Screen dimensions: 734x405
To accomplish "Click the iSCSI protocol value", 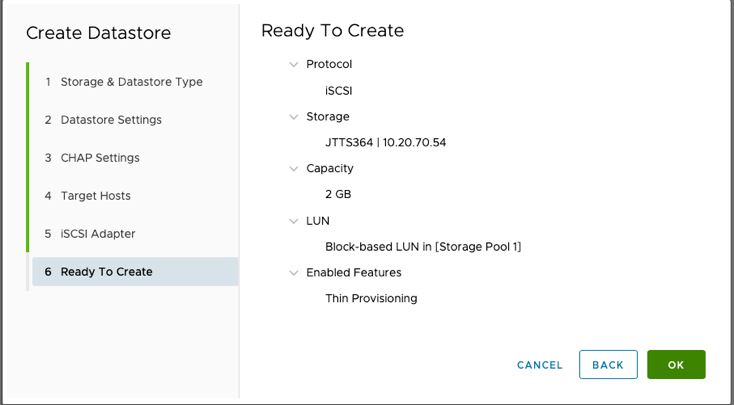I will (339, 90).
